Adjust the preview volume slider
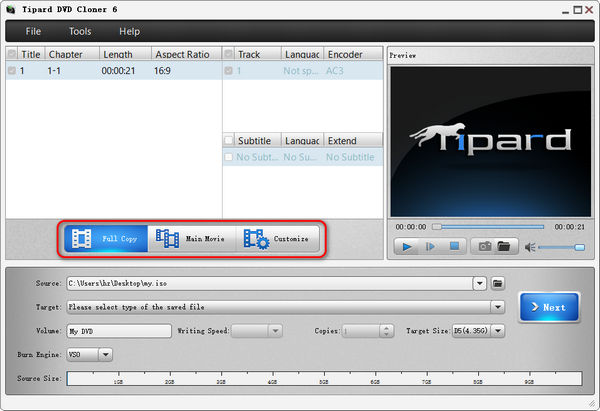Image resolution: width=600 pixels, height=411 pixels. coord(562,248)
